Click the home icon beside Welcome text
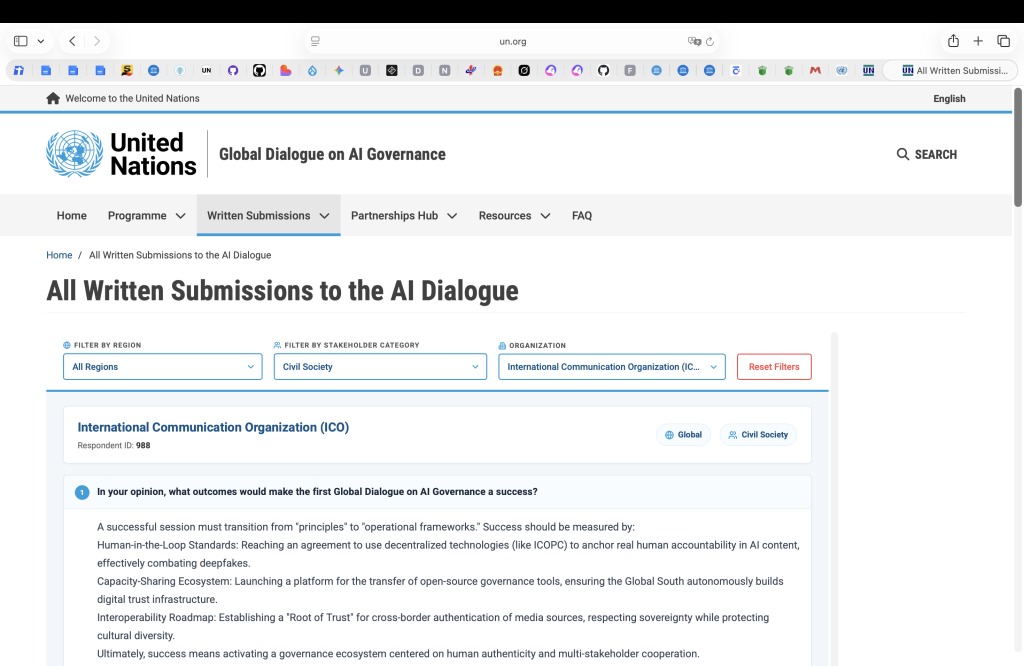This screenshot has width=1024, height=666. (x=53, y=98)
